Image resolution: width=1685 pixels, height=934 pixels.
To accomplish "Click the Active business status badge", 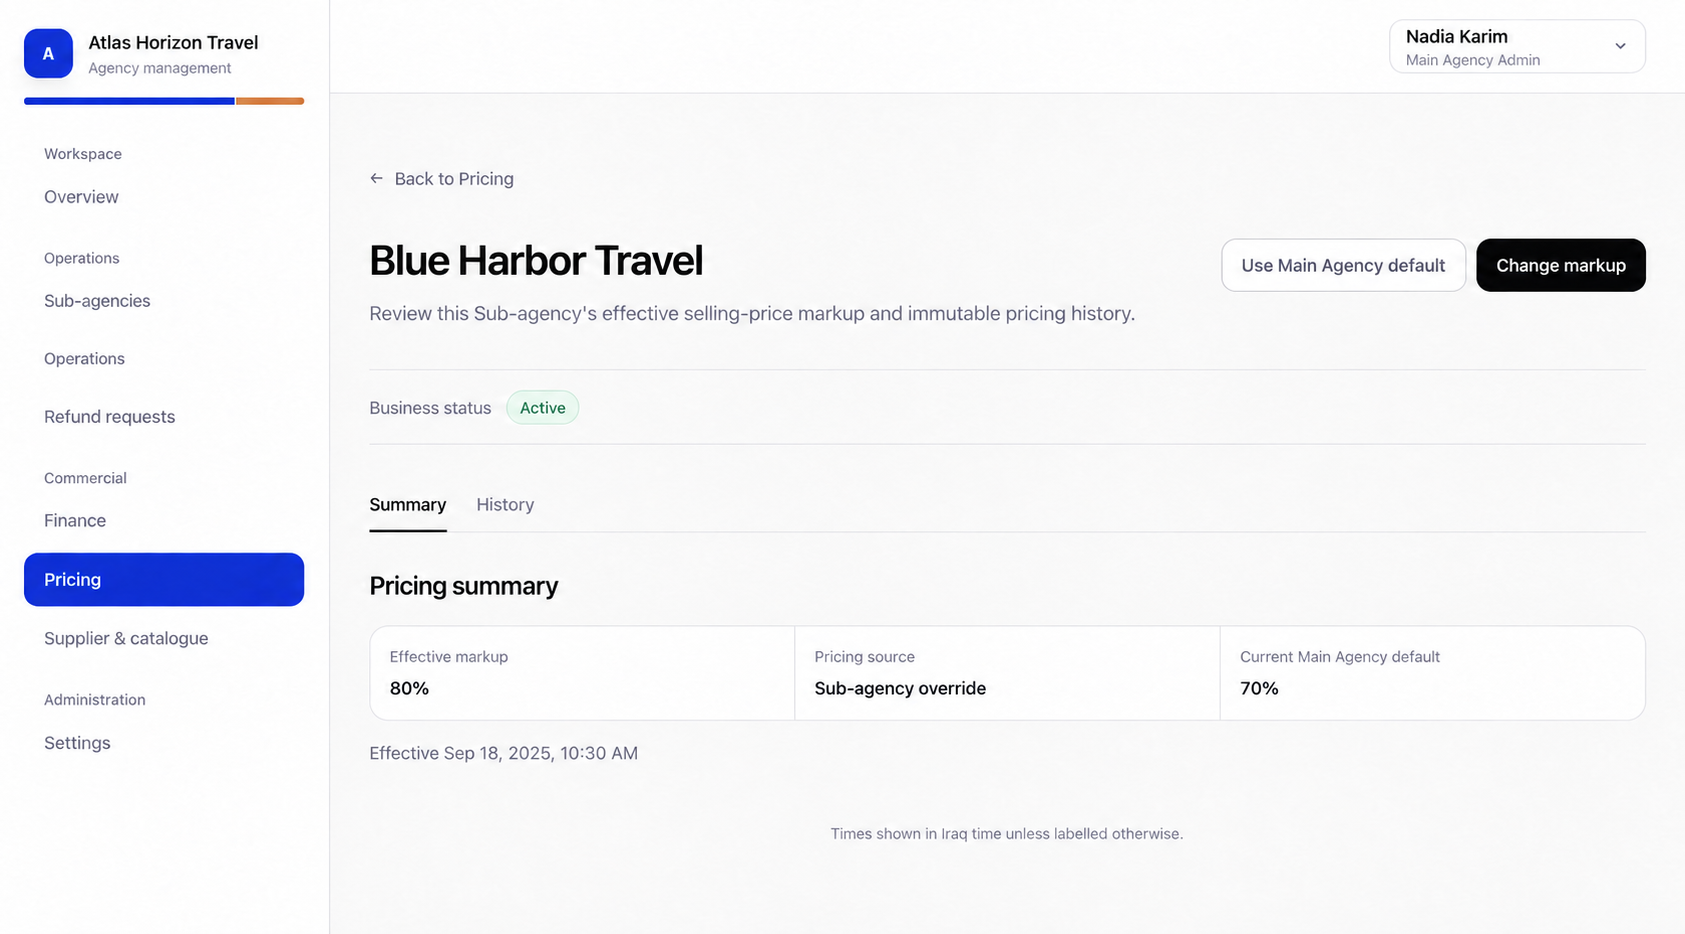I will click(x=543, y=408).
